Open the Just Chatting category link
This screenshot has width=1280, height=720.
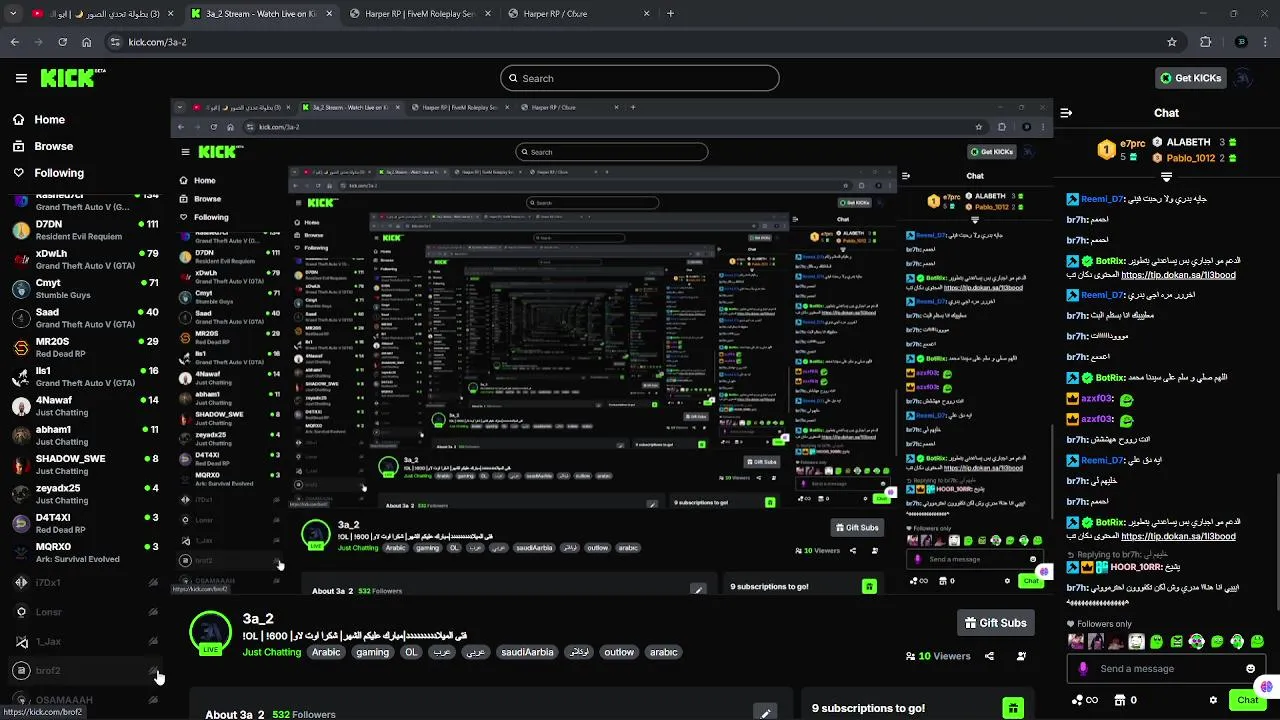coord(271,652)
